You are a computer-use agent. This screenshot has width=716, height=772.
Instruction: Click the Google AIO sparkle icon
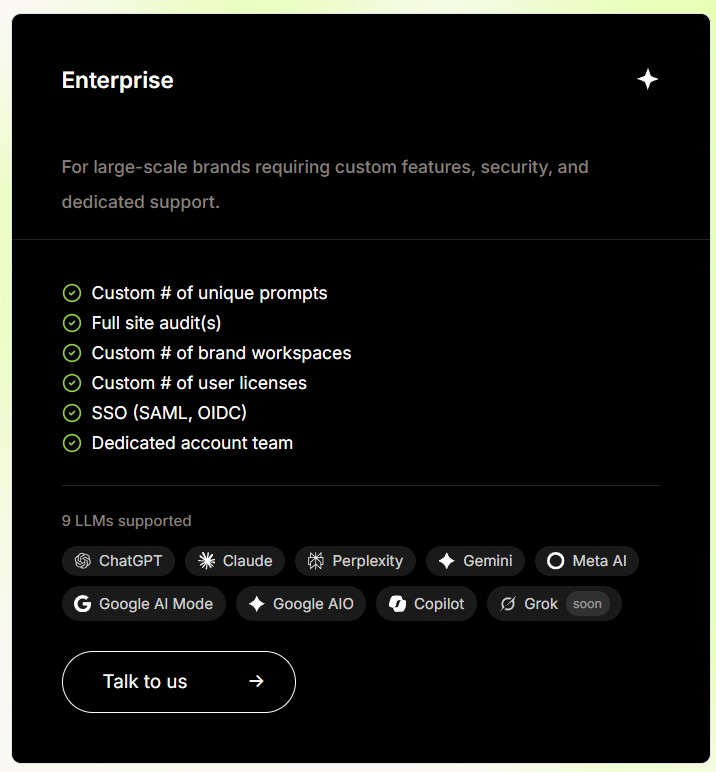coord(256,604)
